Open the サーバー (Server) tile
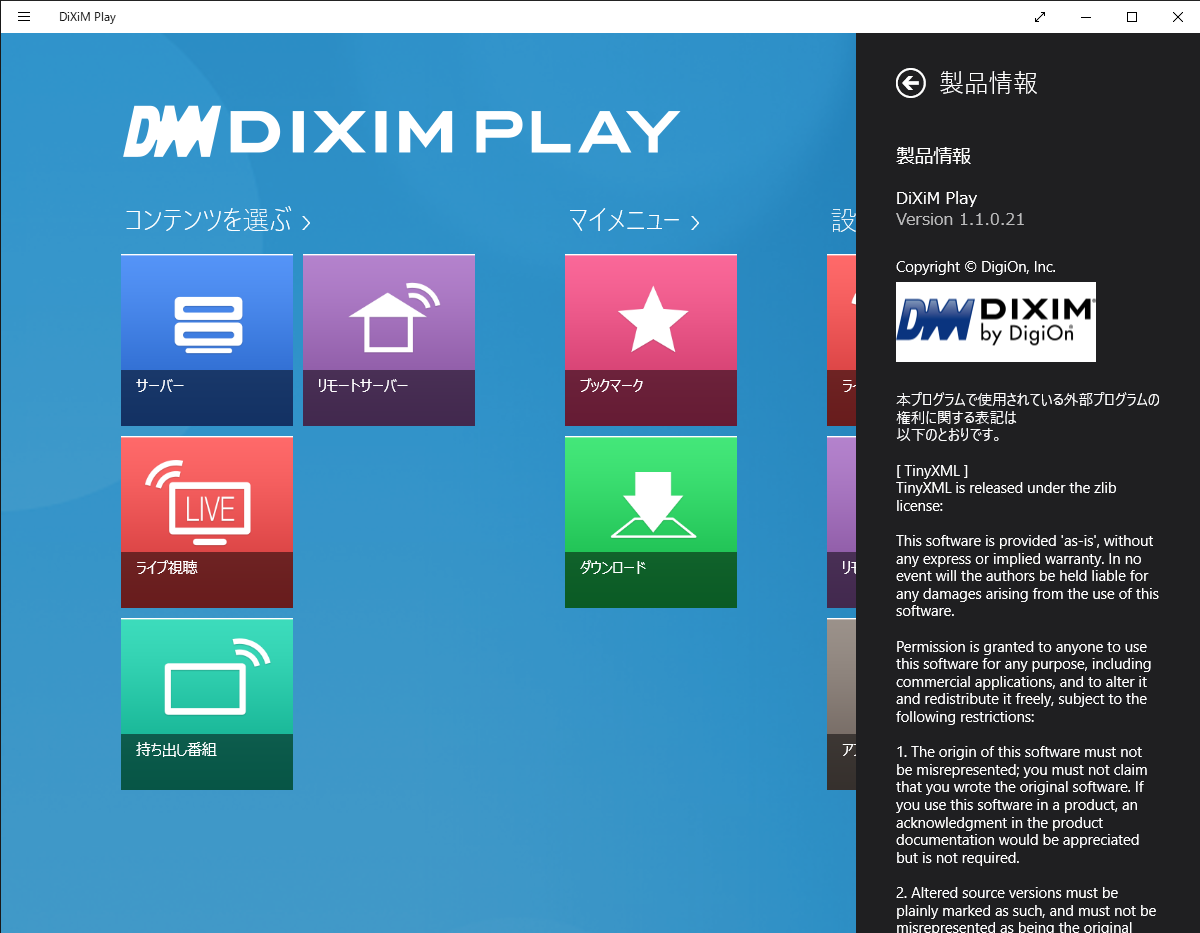Image resolution: width=1200 pixels, height=933 pixels. [x=206, y=340]
